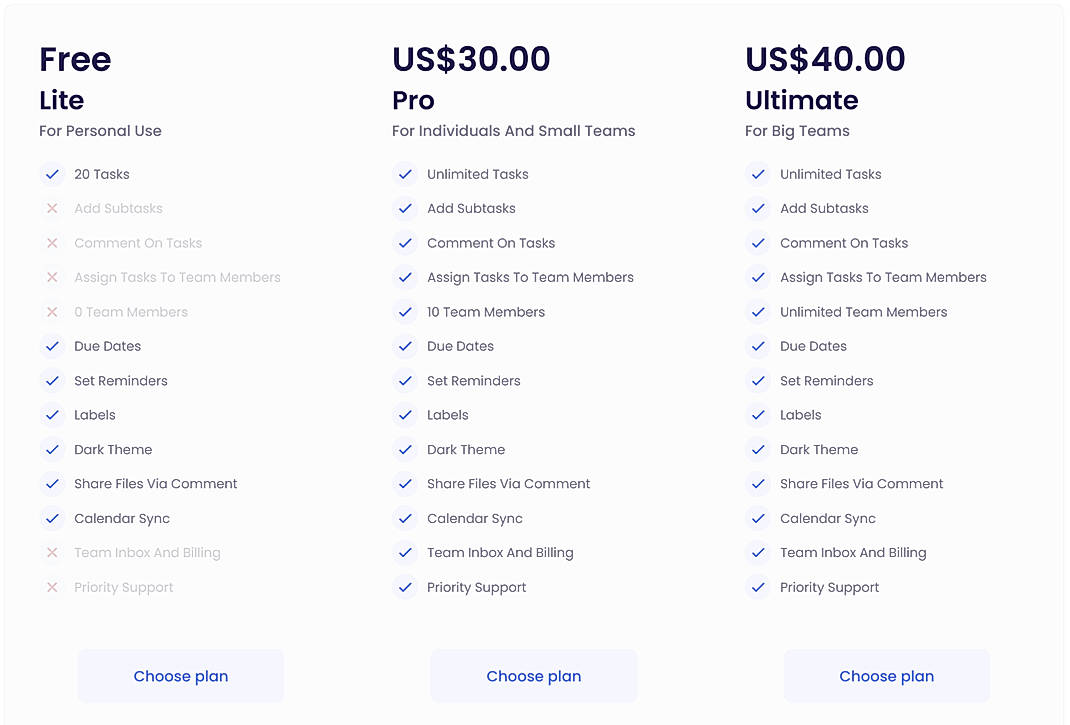This screenshot has height=725, width=1070.
Task: Choose plan for the Pro tier
Action: pos(533,675)
